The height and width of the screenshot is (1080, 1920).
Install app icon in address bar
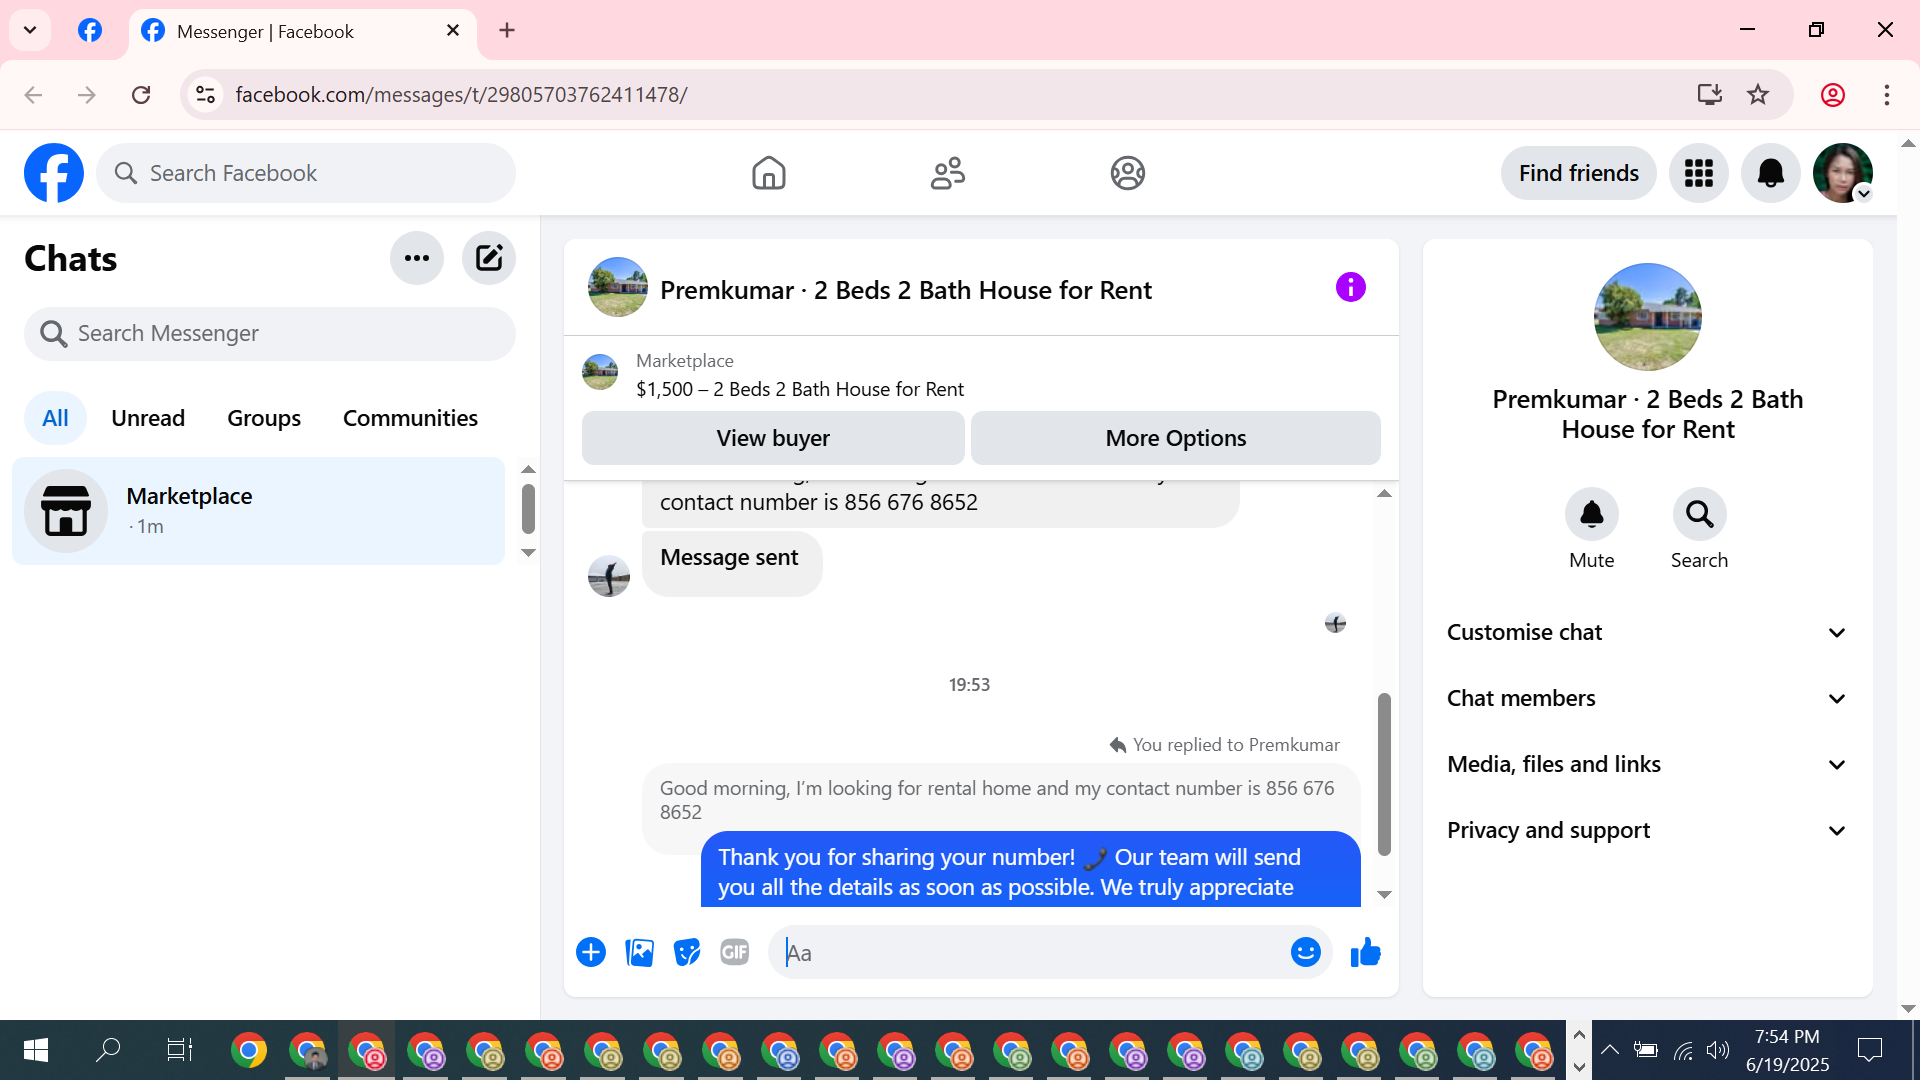pyautogui.click(x=1709, y=94)
